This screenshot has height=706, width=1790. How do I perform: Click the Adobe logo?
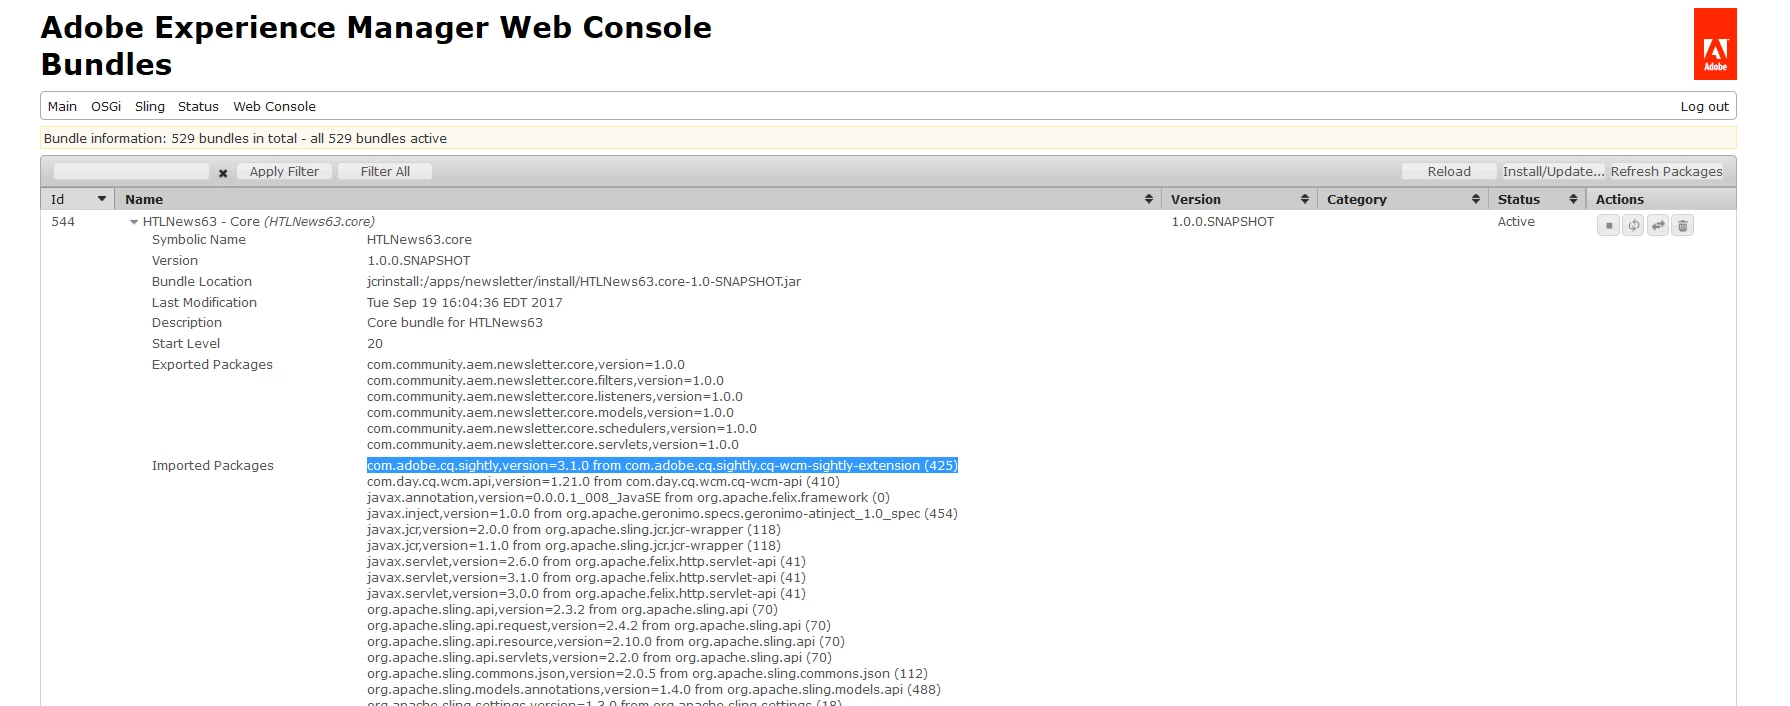1715,44
